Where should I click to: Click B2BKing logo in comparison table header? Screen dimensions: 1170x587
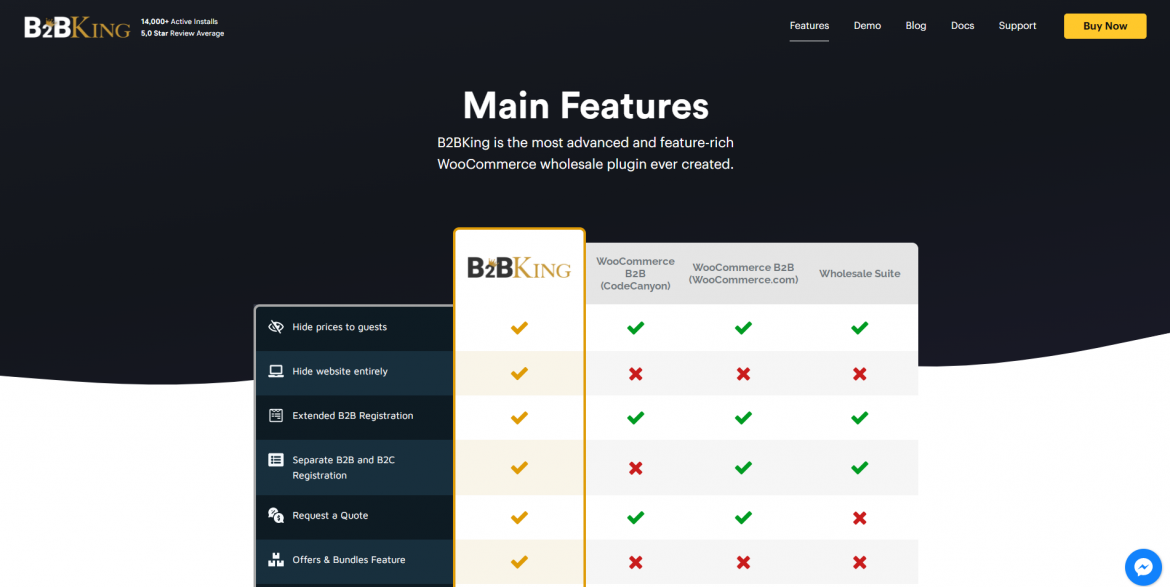pos(519,268)
